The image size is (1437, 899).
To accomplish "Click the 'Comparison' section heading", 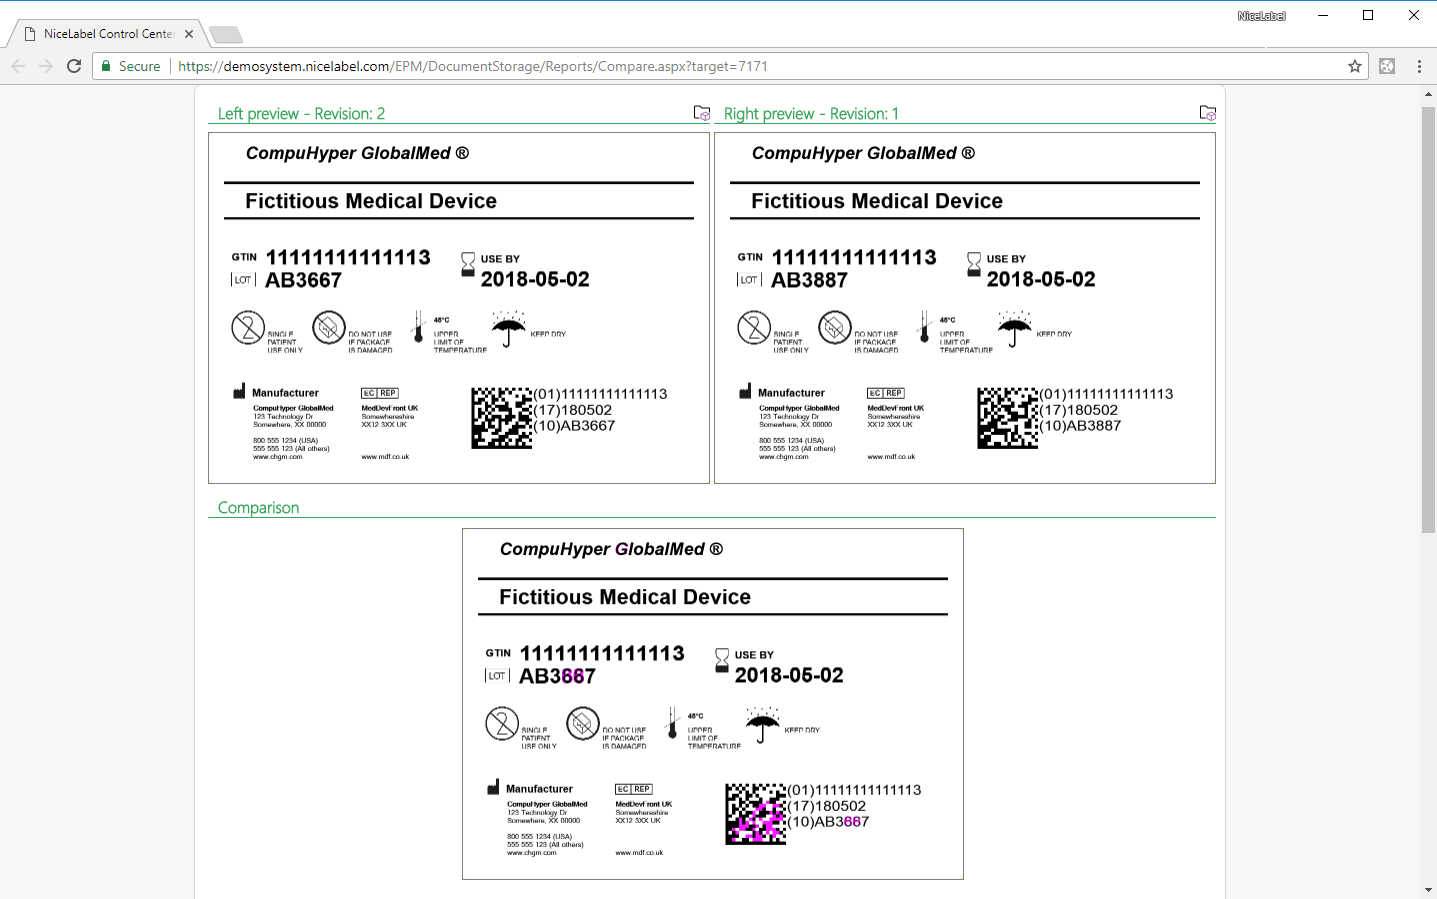I will tap(258, 508).
